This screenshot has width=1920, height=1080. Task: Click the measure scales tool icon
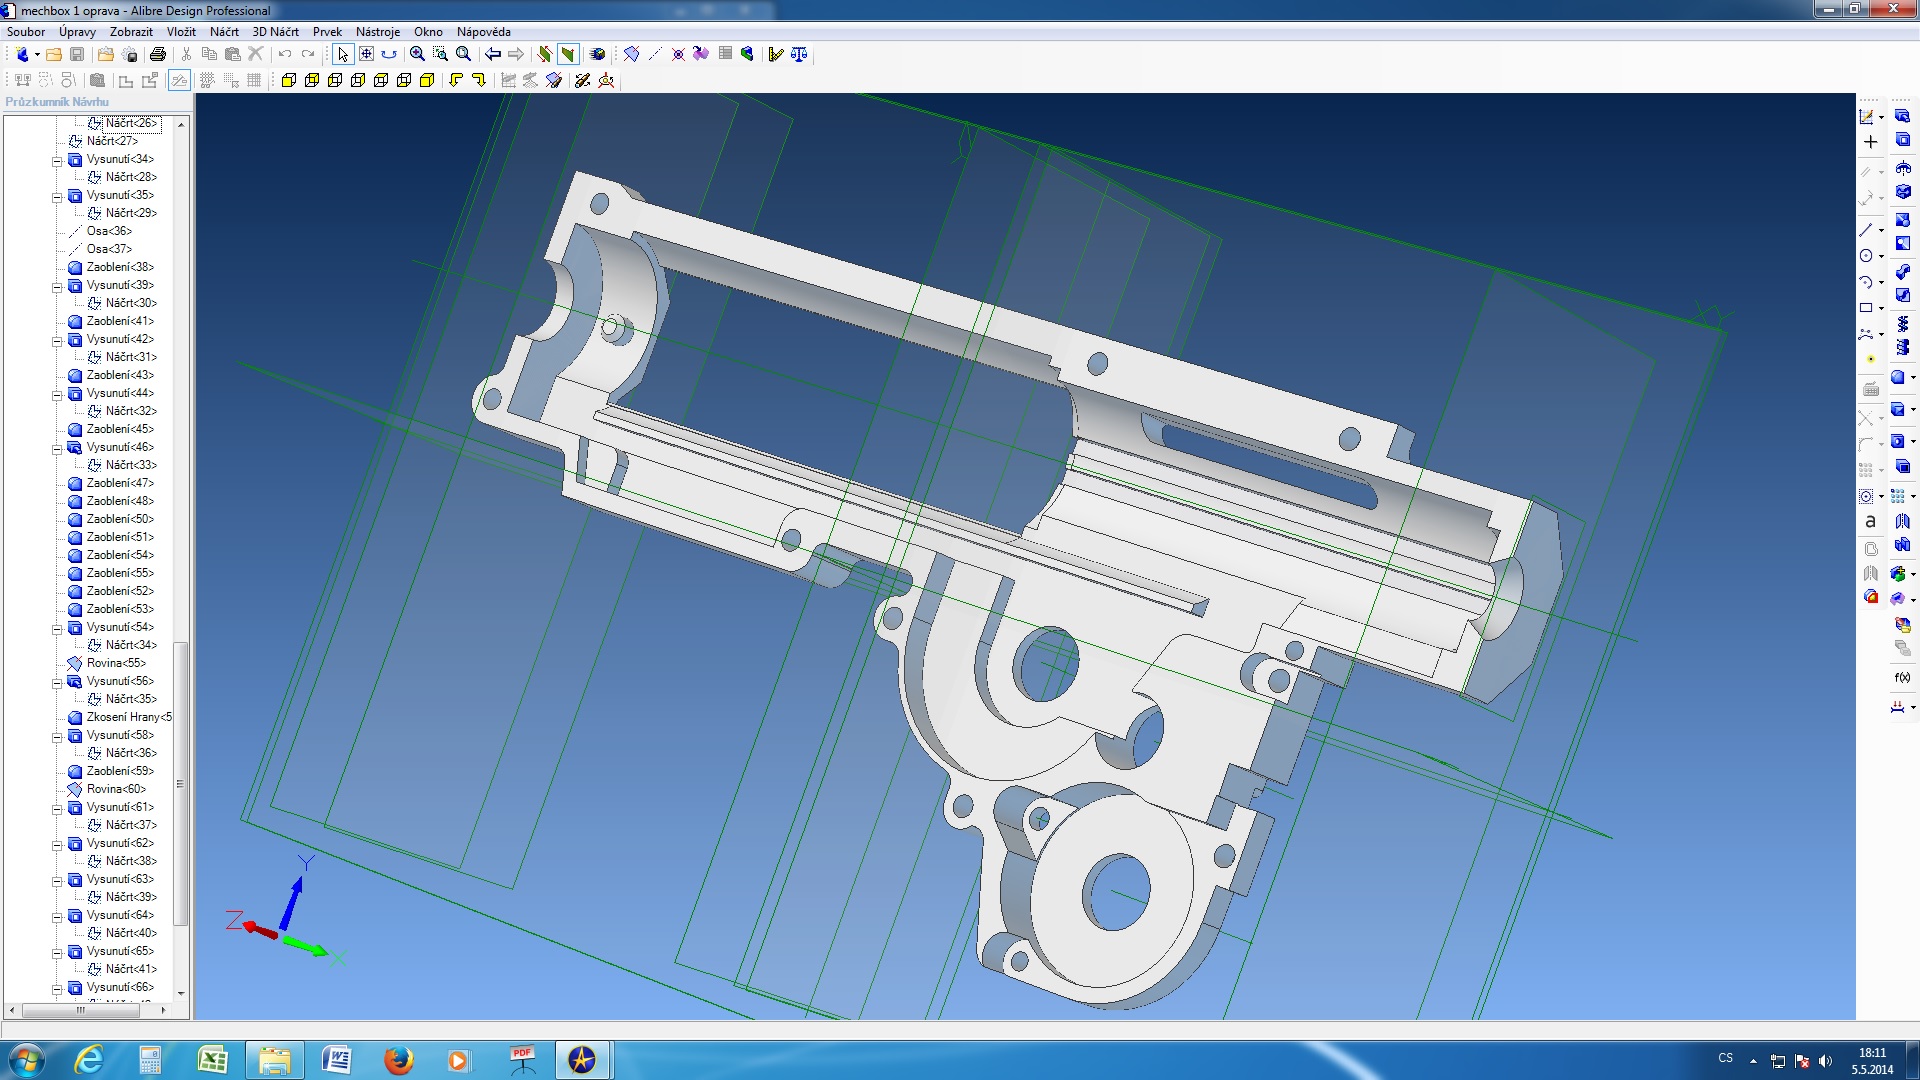pos(799,54)
